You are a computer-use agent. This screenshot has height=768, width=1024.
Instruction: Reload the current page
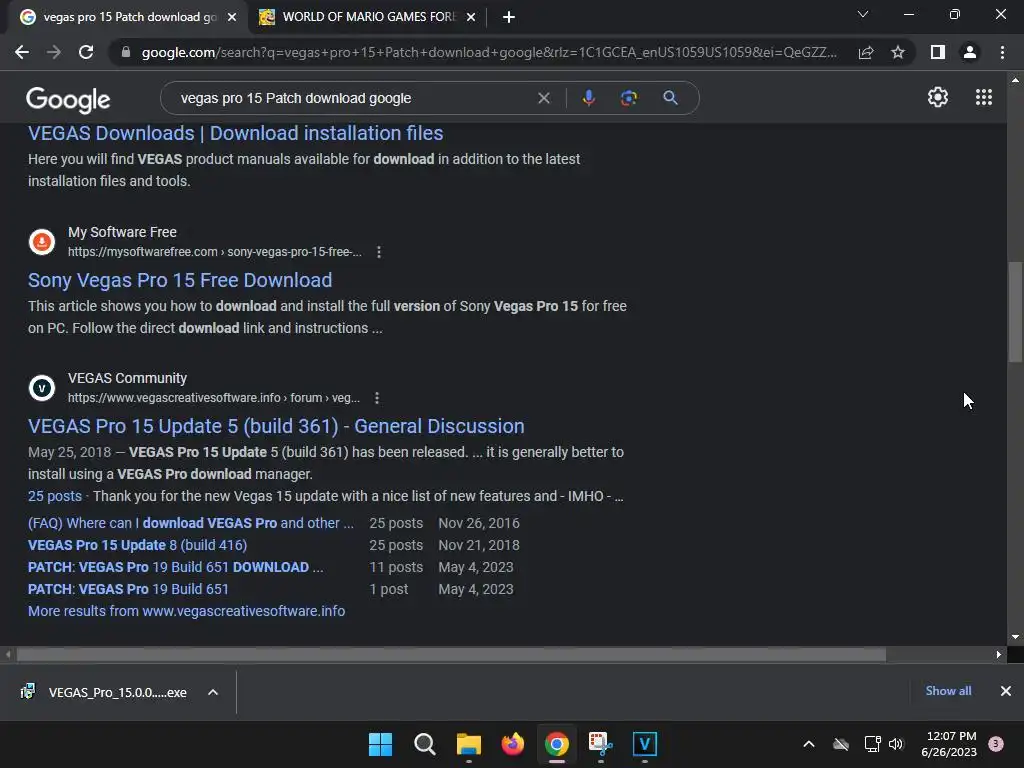[86, 52]
